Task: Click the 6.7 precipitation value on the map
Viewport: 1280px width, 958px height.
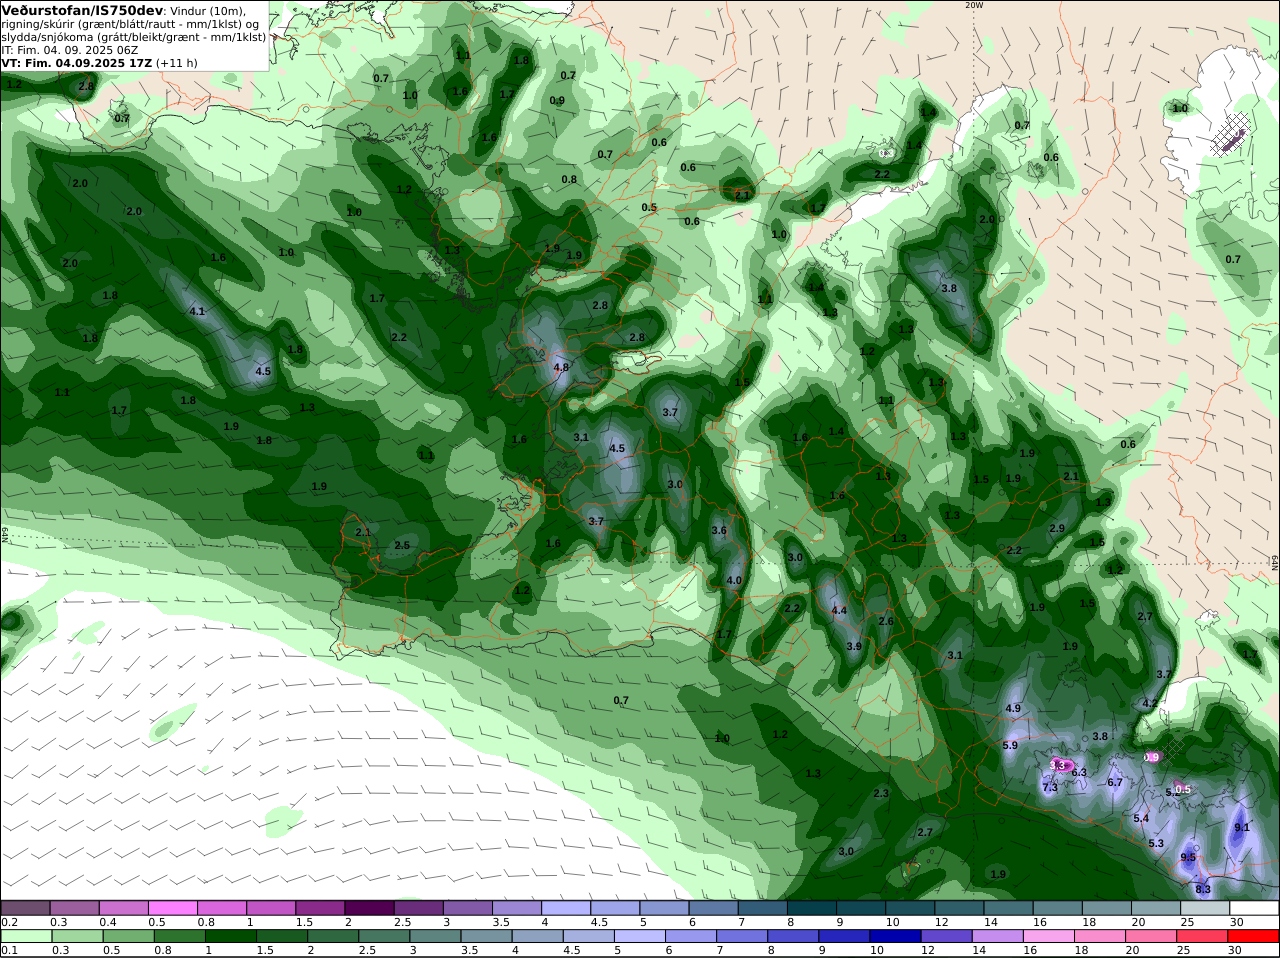Action: (x=1116, y=782)
